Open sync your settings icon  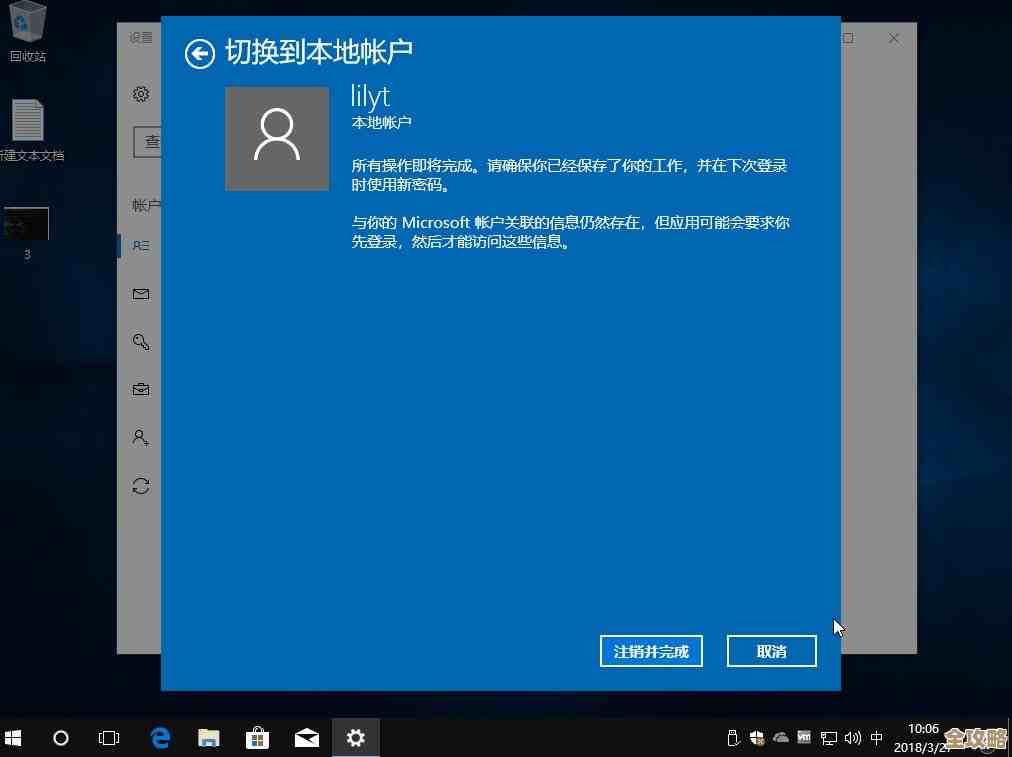pos(141,485)
